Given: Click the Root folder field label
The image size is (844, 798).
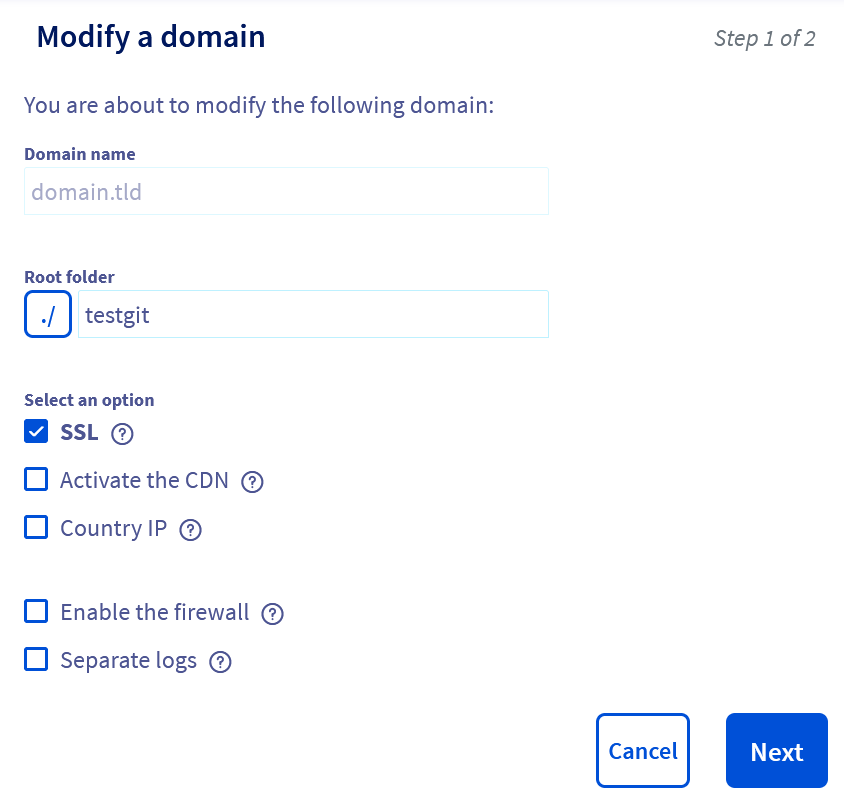Looking at the screenshot, I should pos(69,277).
